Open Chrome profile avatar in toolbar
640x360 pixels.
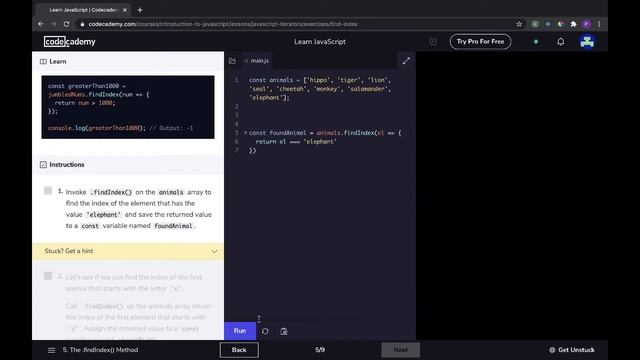click(587, 24)
